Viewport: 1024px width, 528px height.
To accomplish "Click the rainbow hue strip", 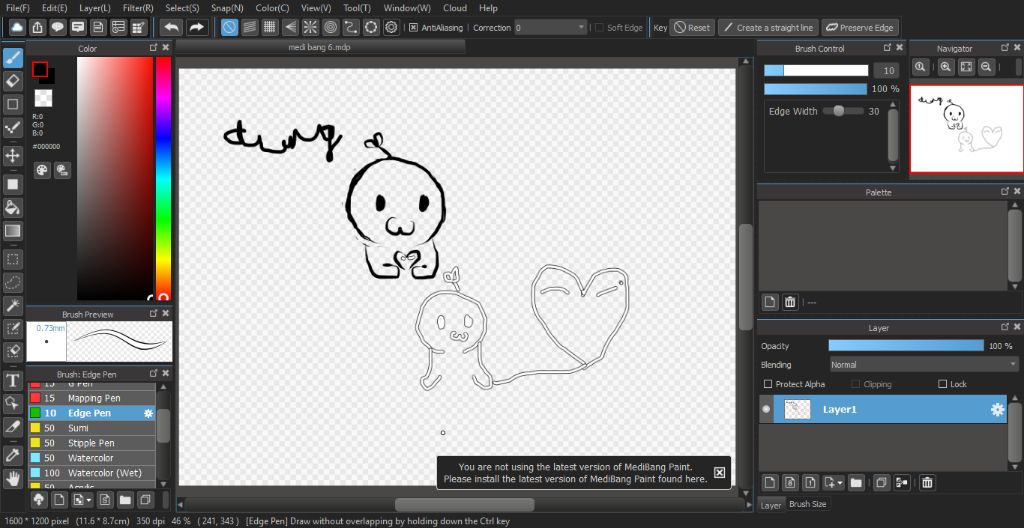I will point(163,178).
